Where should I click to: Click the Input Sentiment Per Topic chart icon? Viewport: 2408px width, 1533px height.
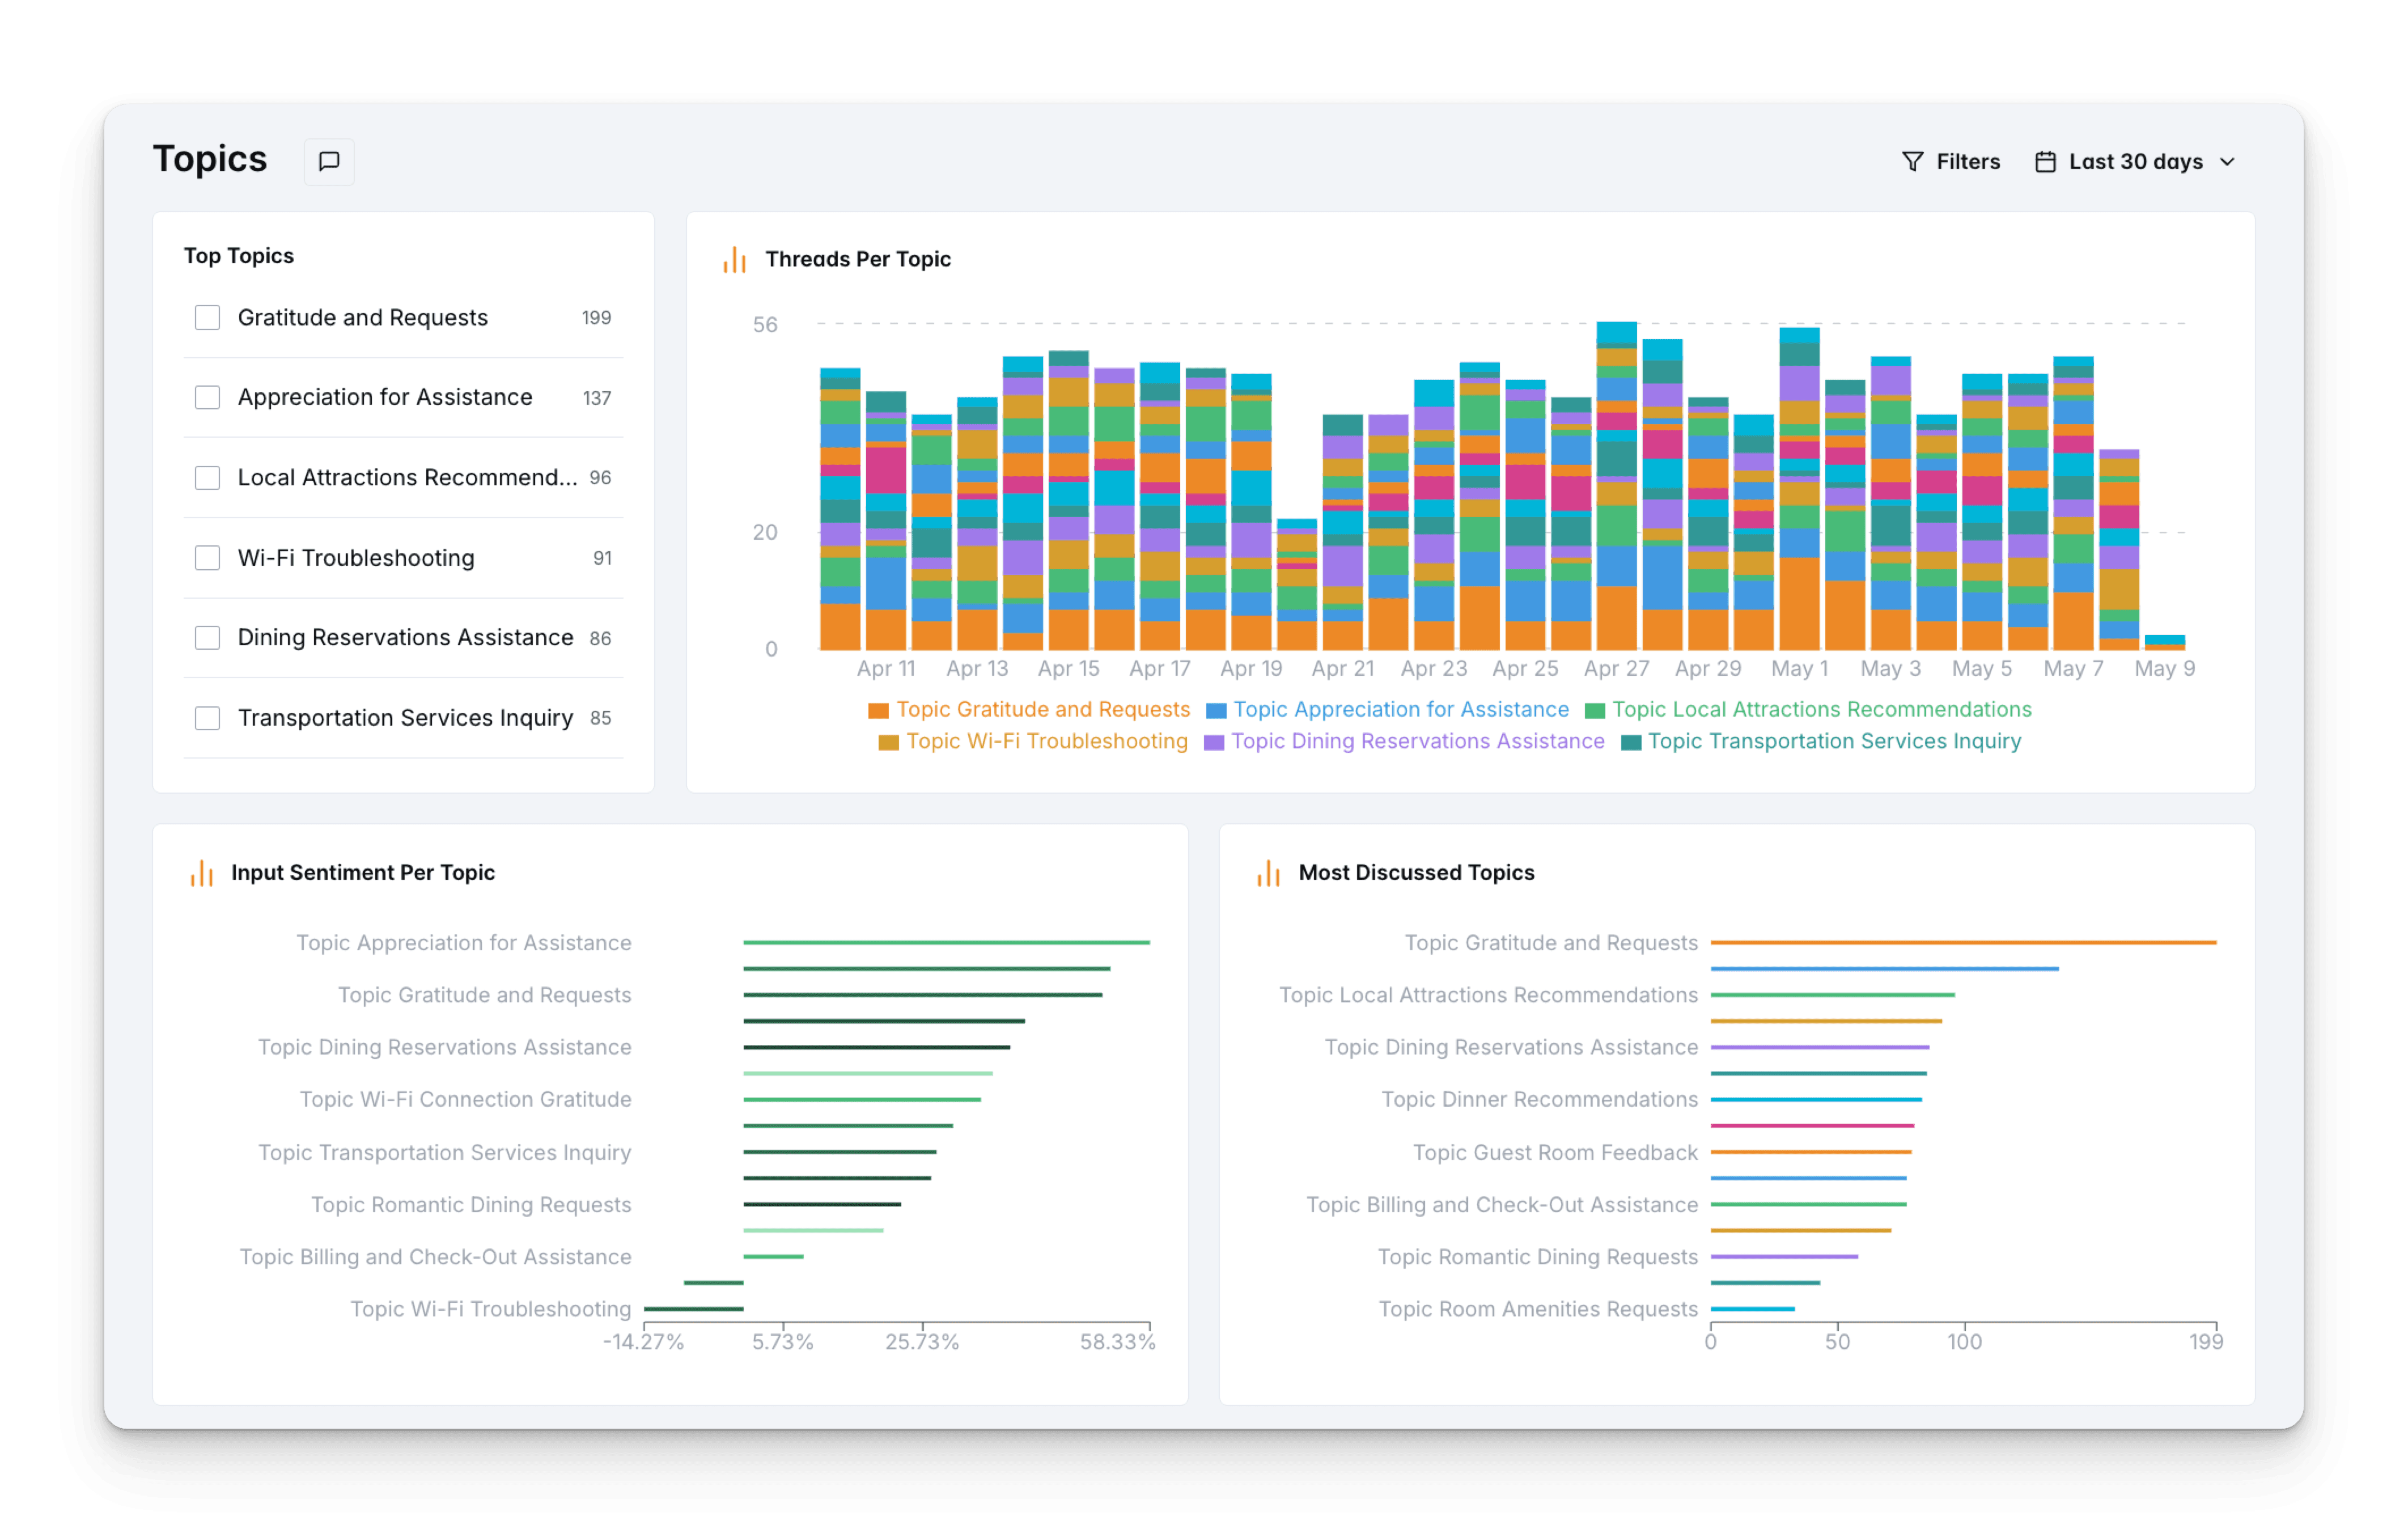click(202, 873)
